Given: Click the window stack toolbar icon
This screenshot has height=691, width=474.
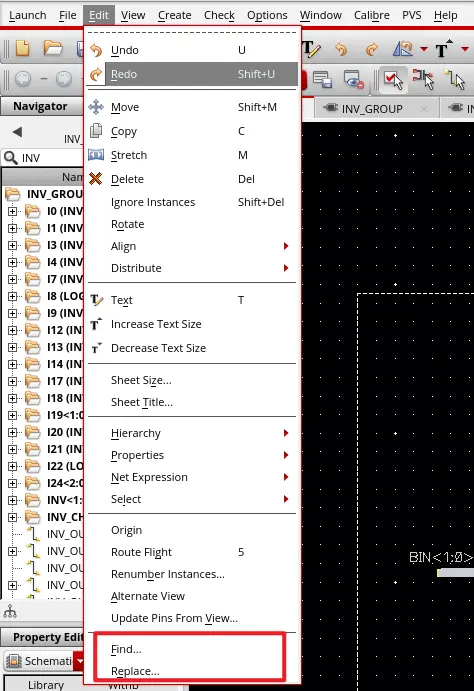Looking at the screenshot, I should (x=322, y=79).
